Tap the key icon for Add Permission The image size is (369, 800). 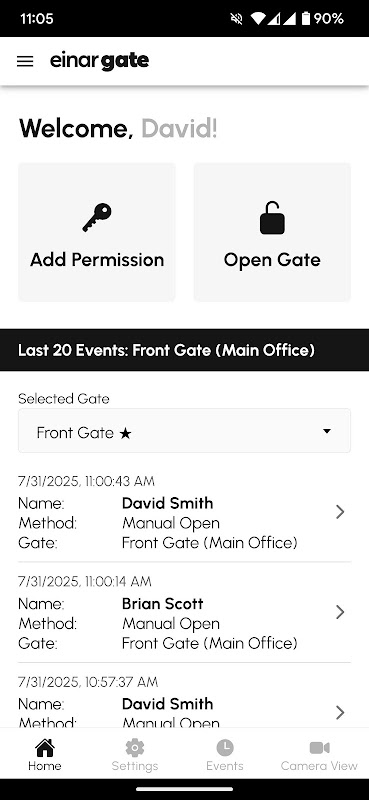pos(97,218)
